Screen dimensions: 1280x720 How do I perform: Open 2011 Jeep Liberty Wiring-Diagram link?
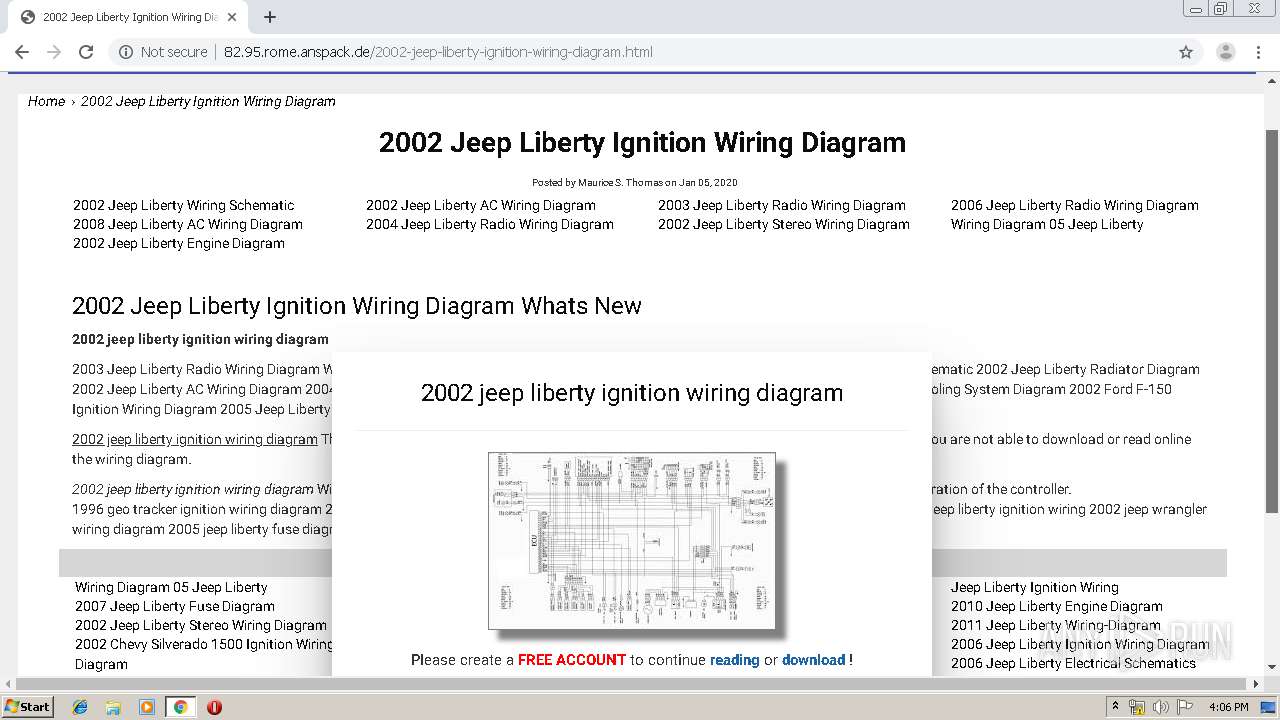(x=1056, y=625)
